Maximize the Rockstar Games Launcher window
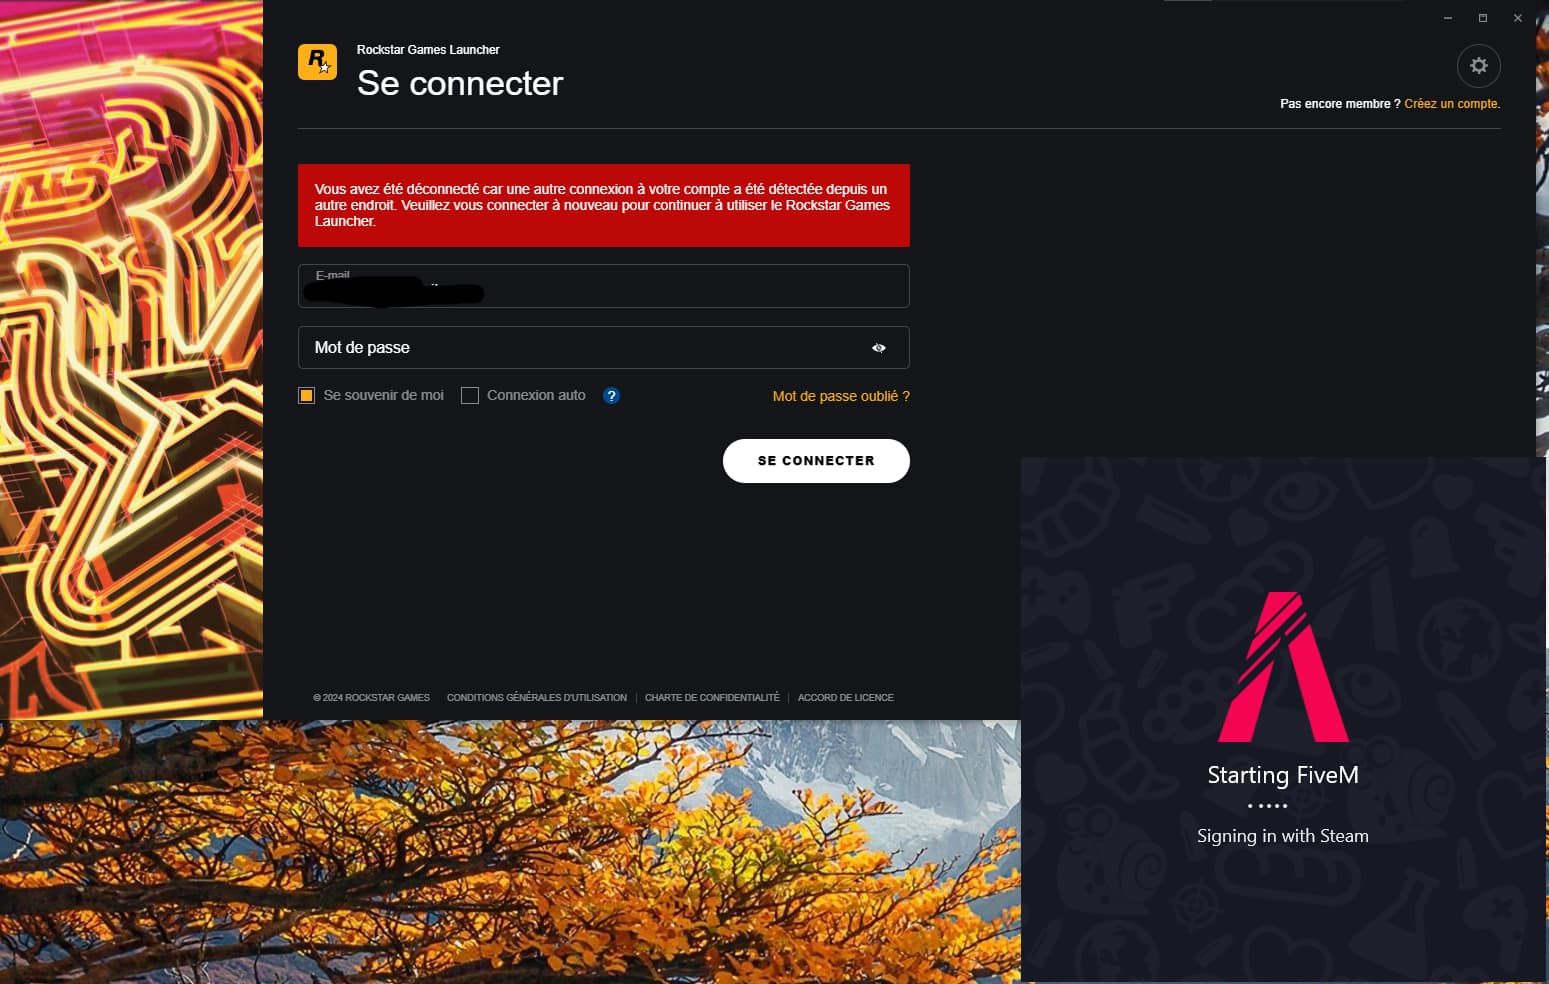Viewport: 1549px width, 984px height. 1483,18
